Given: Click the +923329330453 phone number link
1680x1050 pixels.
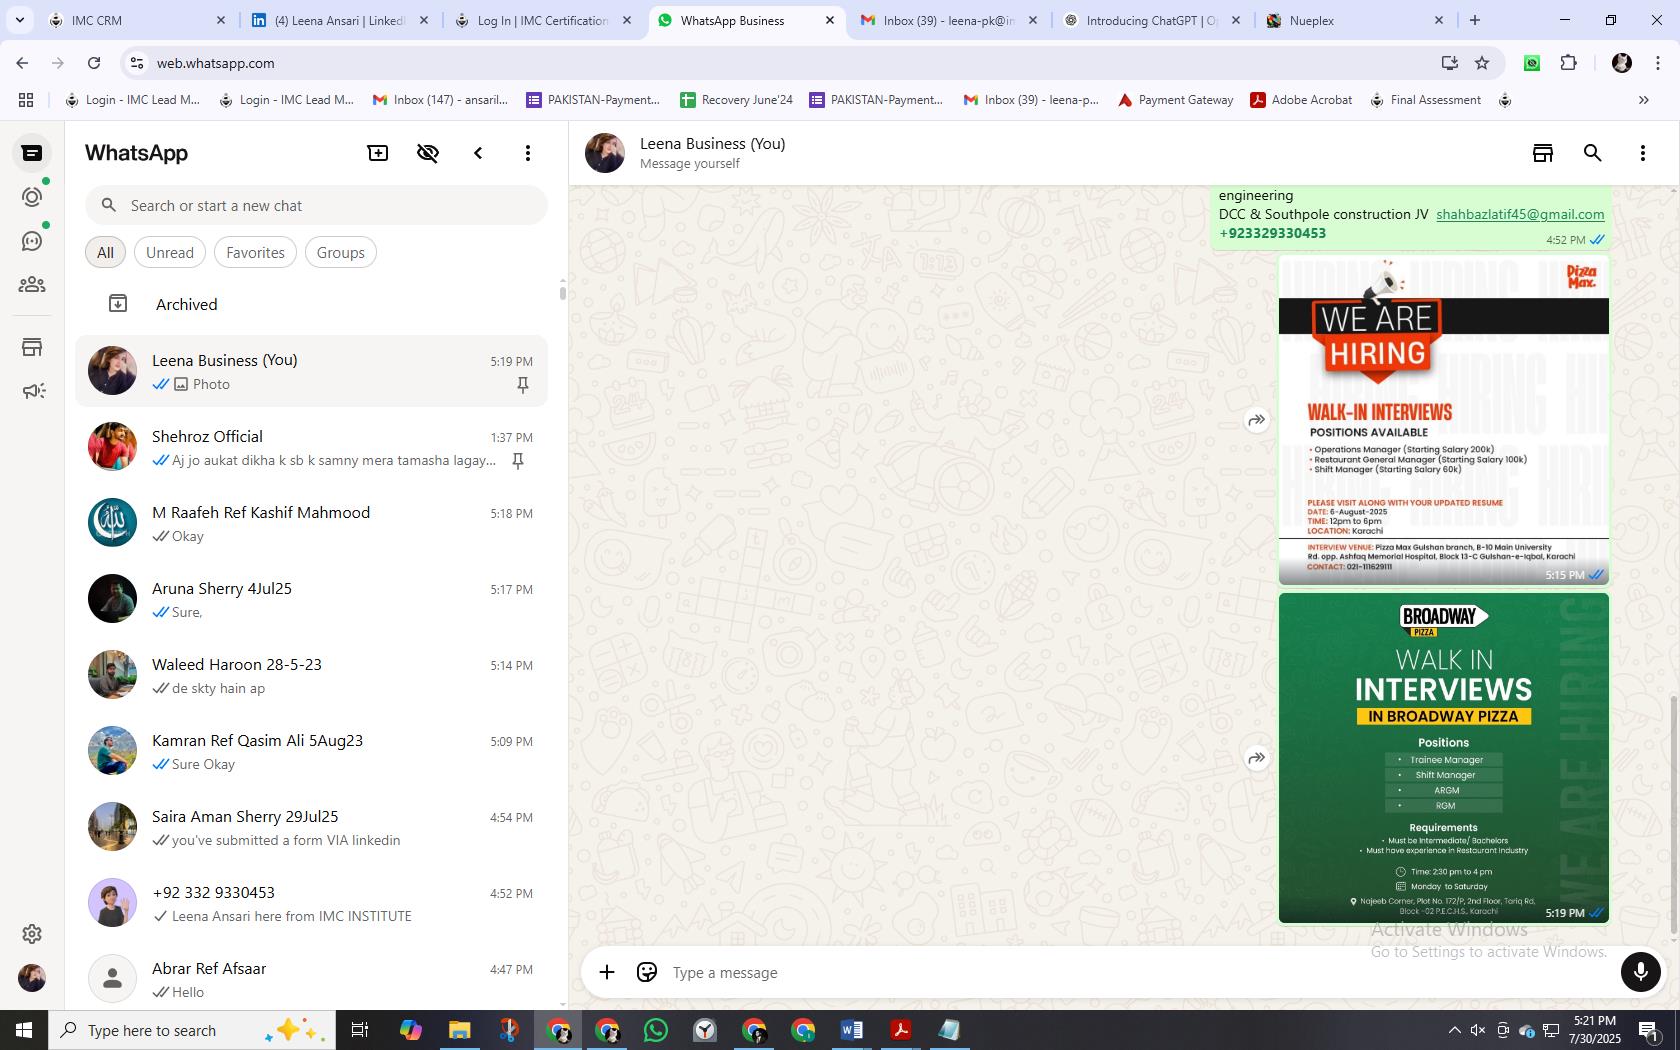Looking at the screenshot, I should click(x=1272, y=233).
